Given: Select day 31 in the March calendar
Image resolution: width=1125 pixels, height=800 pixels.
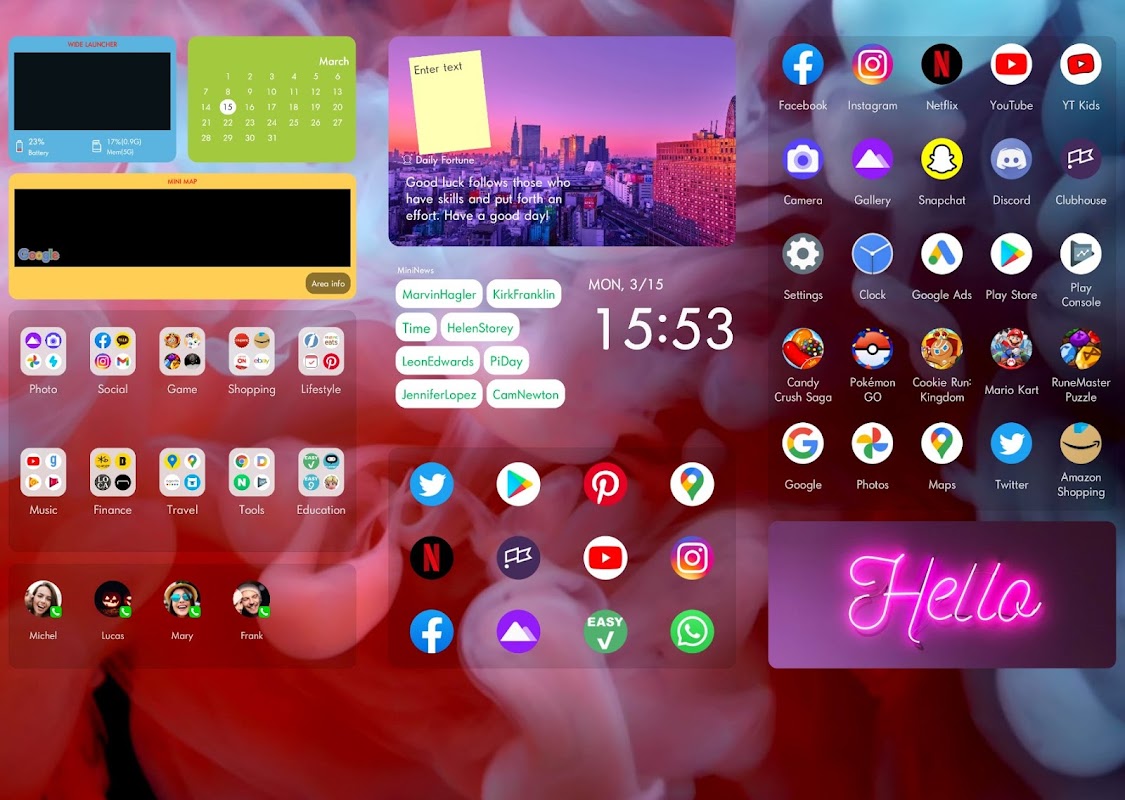Looking at the screenshot, I should 271,138.
